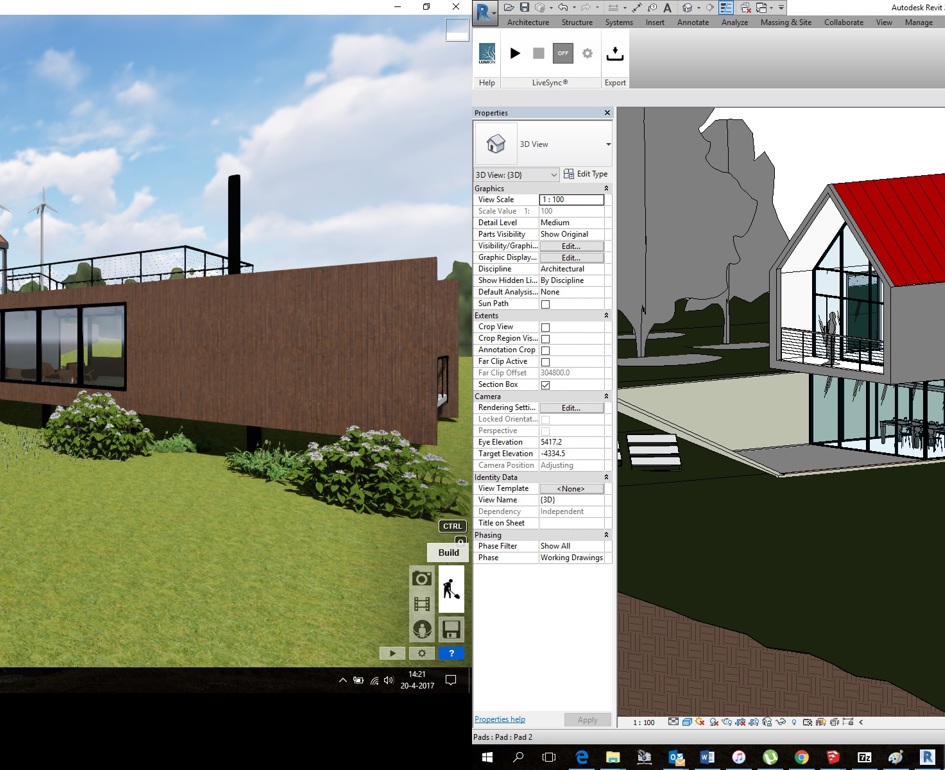Image resolution: width=945 pixels, height=770 pixels.
Task: Click the Lumion Export download icon
Action: [x=615, y=54]
